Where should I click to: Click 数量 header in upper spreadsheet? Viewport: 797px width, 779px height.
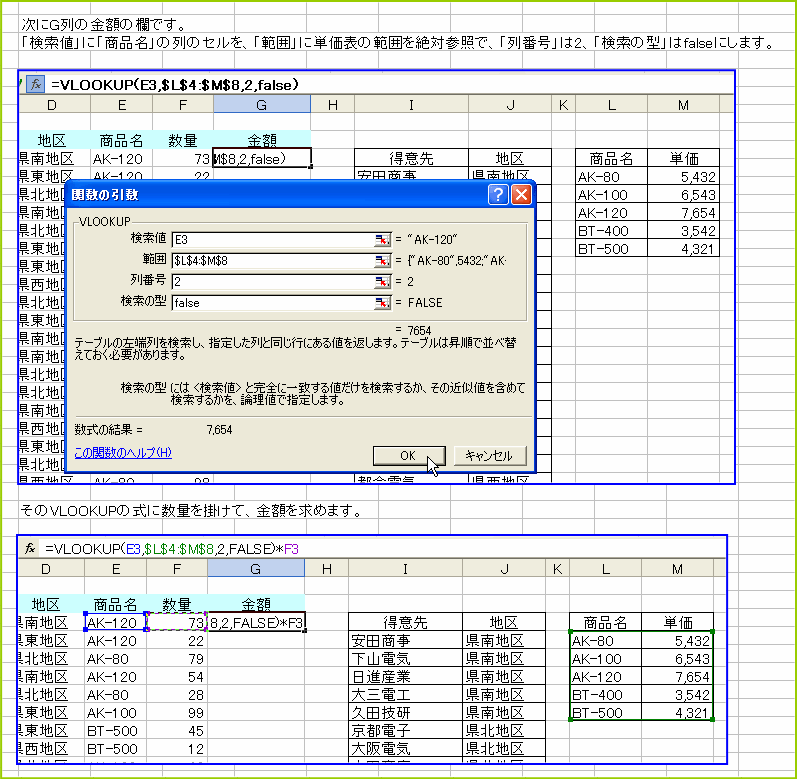(x=182, y=140)
